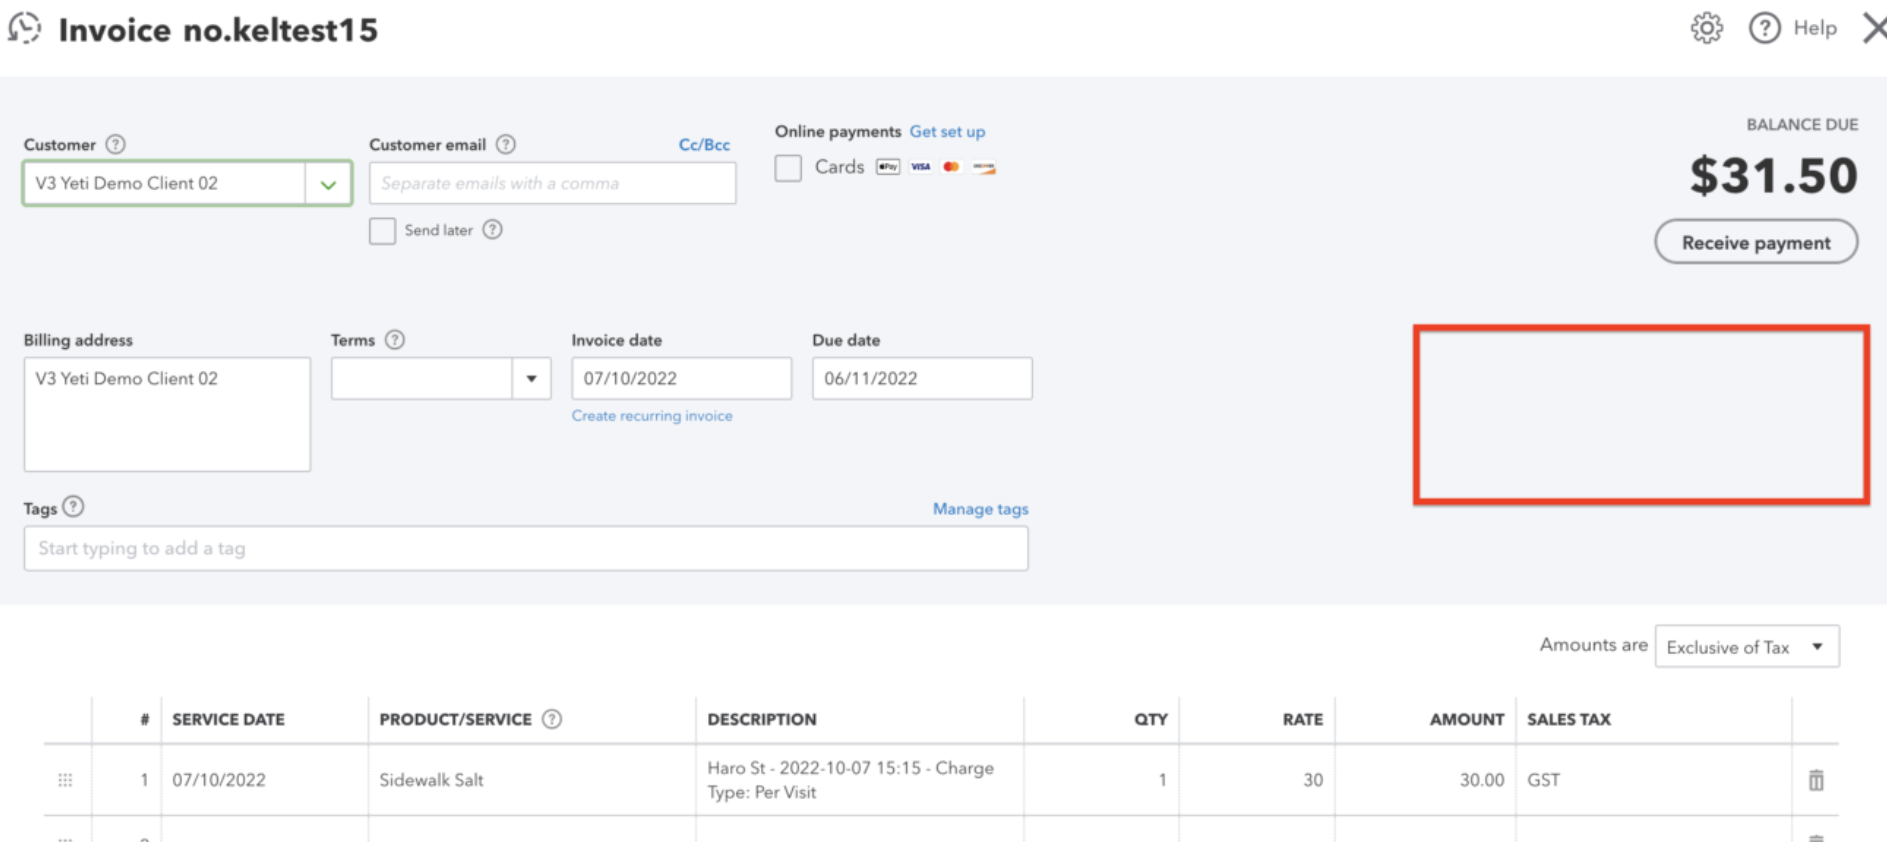Expand the Customer dropdown arrow

[x=328, y=184]
